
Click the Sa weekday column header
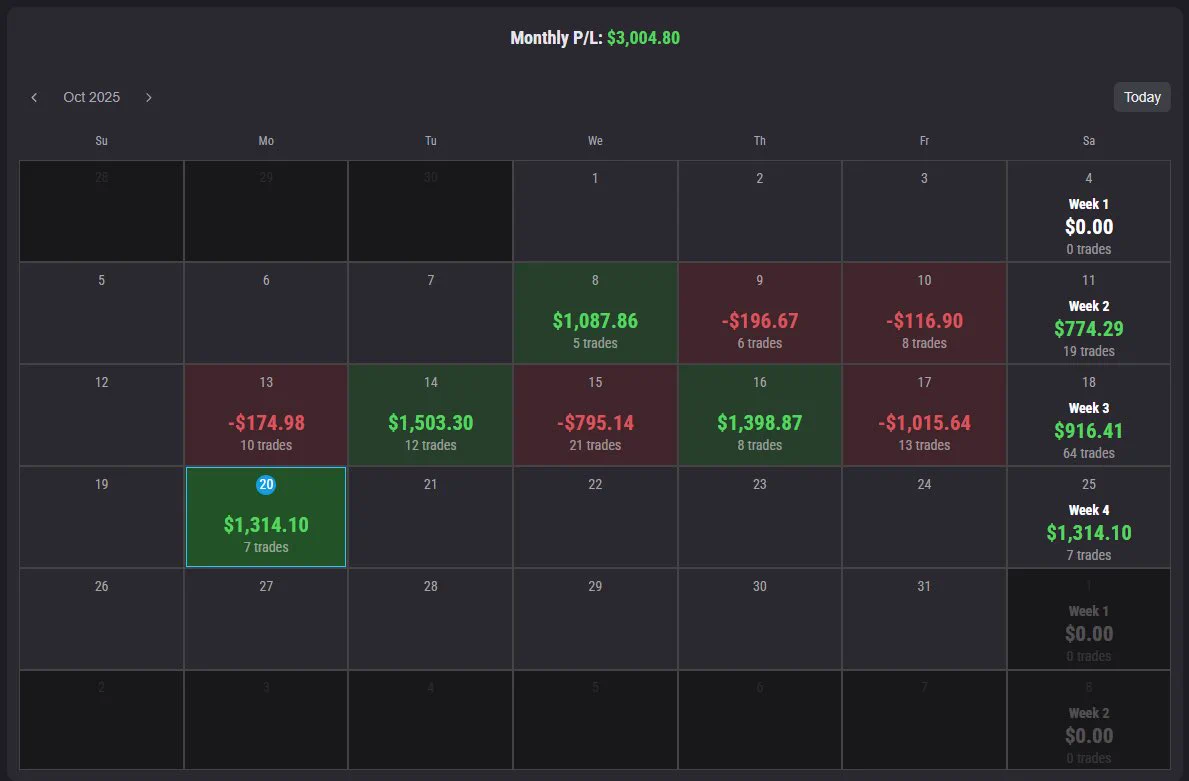[x=1089, y=141]
